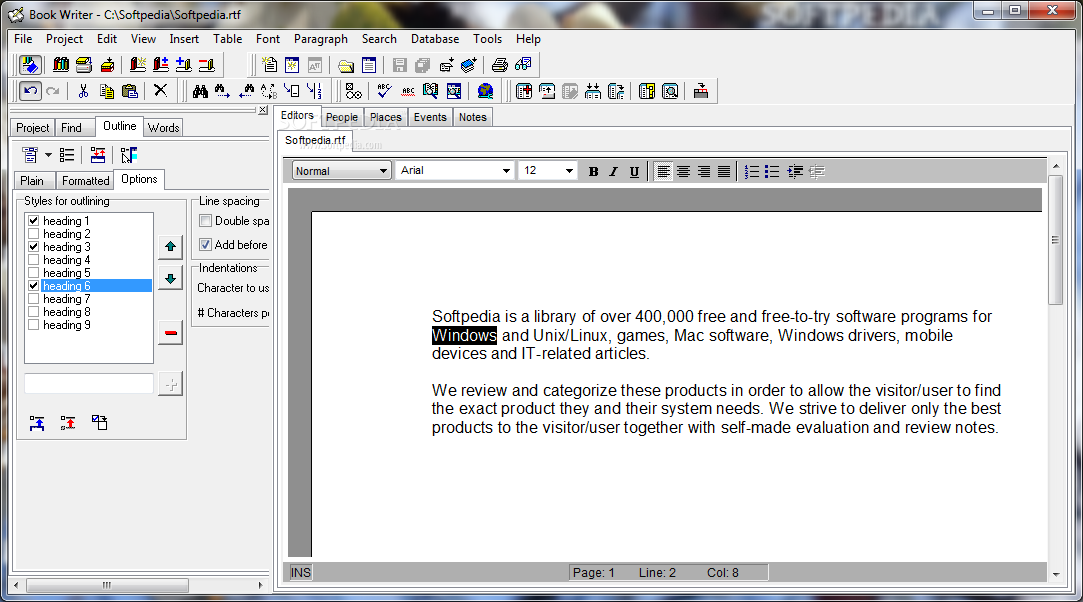Click the Print icon
Viewport: 1083px width, 602px height.
coord(500,65)
